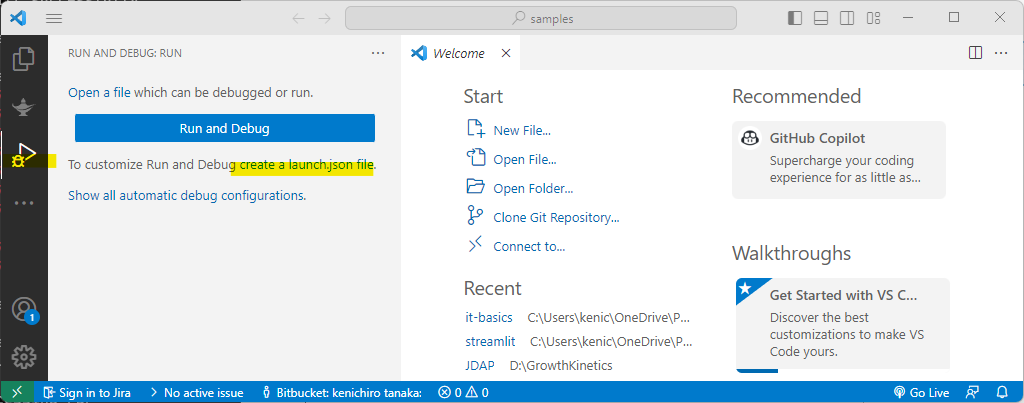Open the hamburger application menu
The image size is (1024, 403).
pos(54,18)
